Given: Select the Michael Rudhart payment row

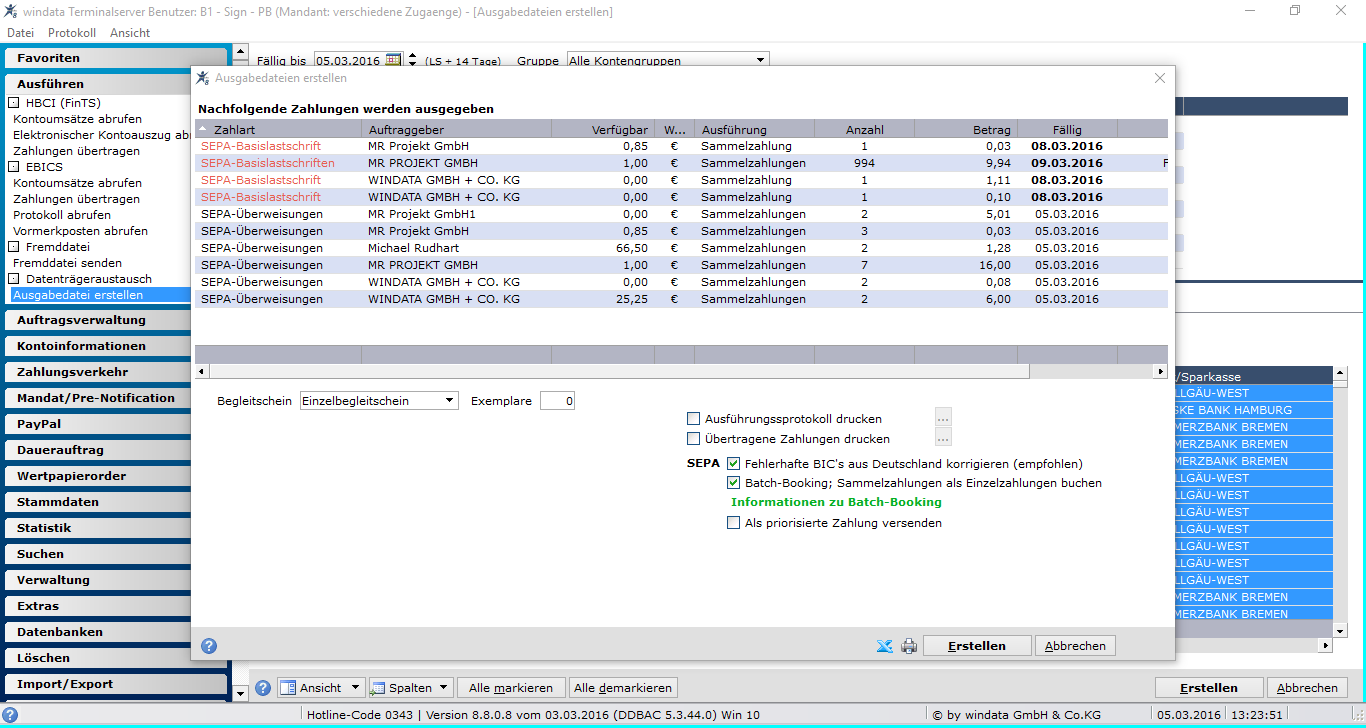Looking at the screenshot, I should 681,248.
